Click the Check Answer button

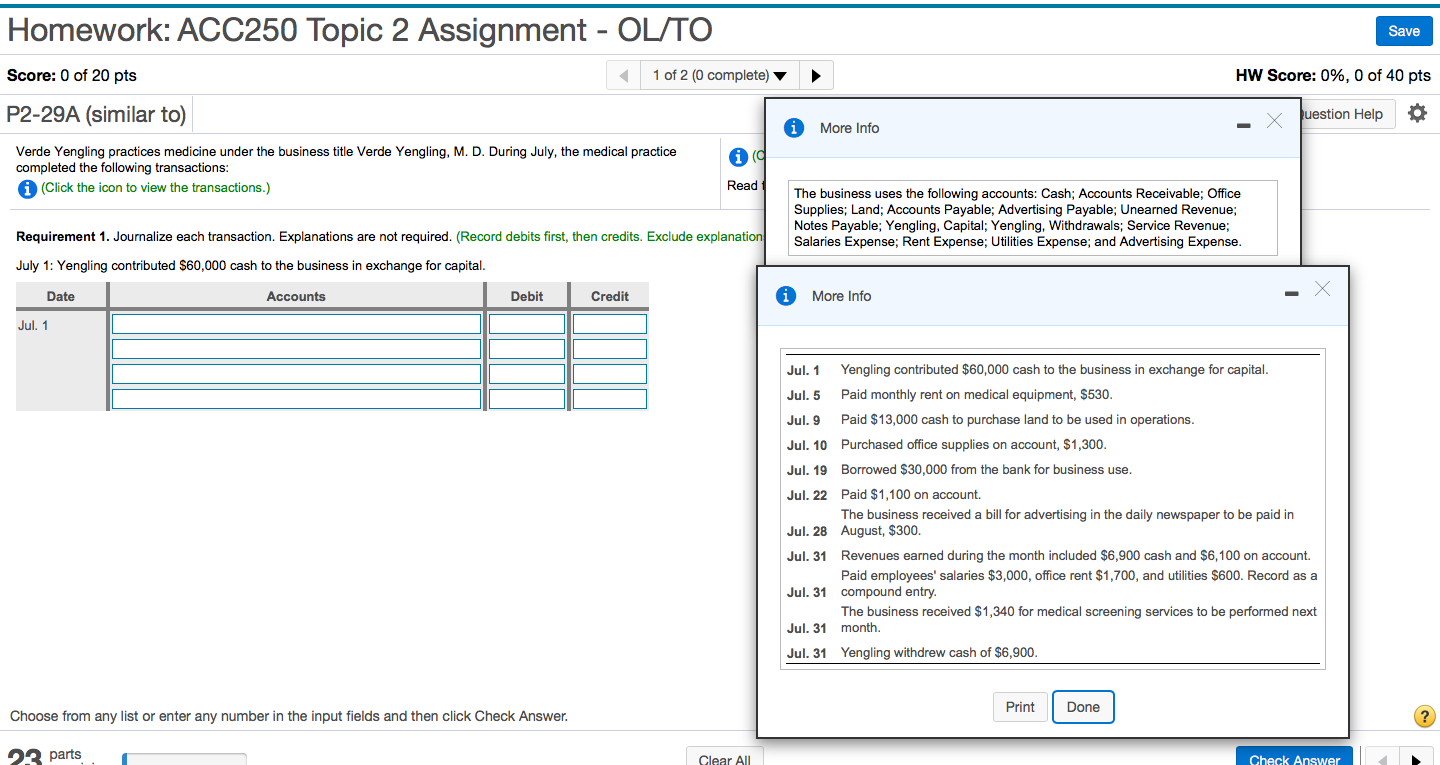click(1294, 759)
